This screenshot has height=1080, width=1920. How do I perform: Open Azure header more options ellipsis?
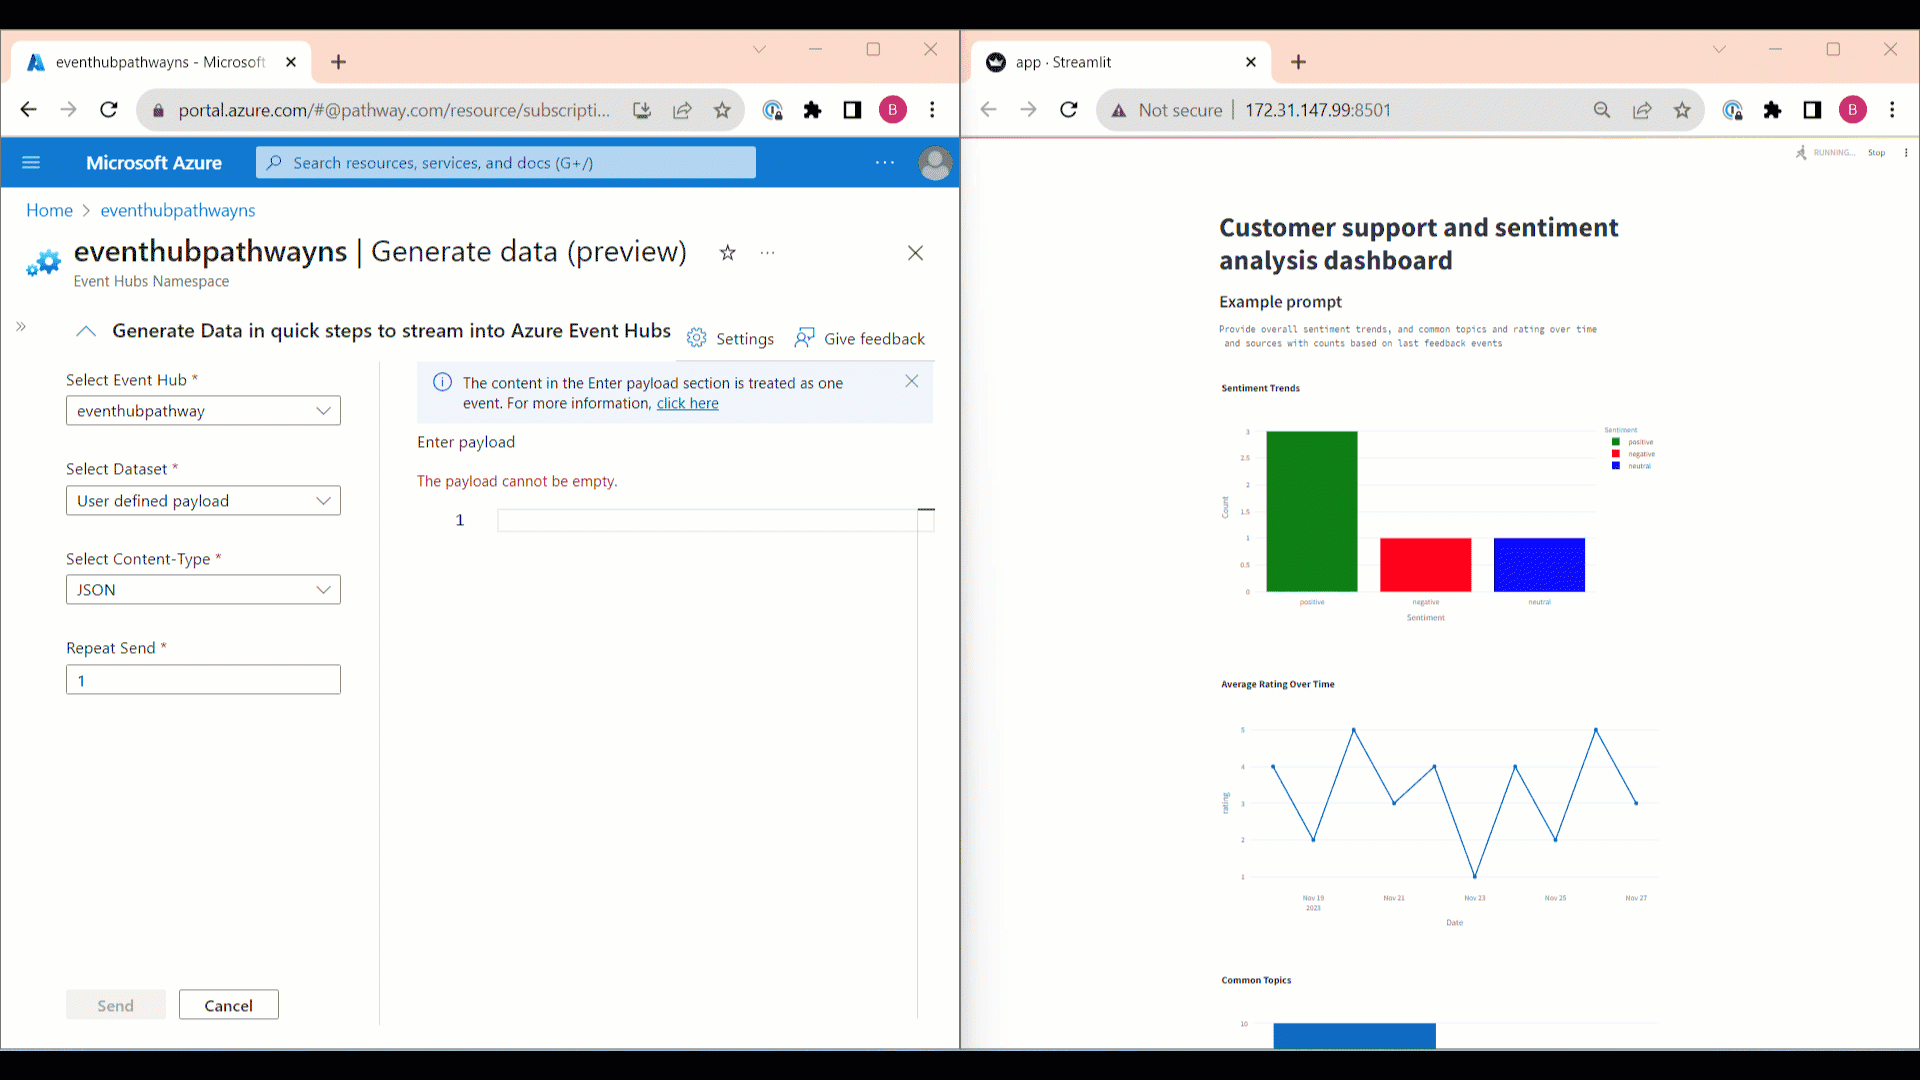[885, 162]
